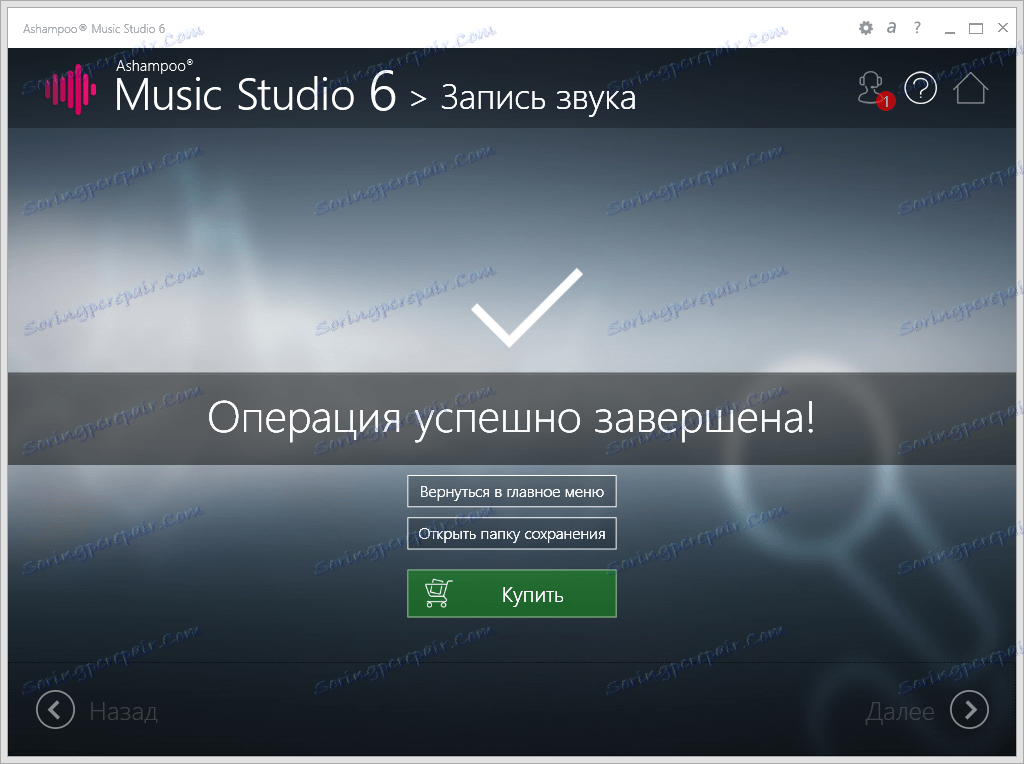The image size is (1024, 764).
Task: Click the 'Назад' label
Action: click(123, 711)
